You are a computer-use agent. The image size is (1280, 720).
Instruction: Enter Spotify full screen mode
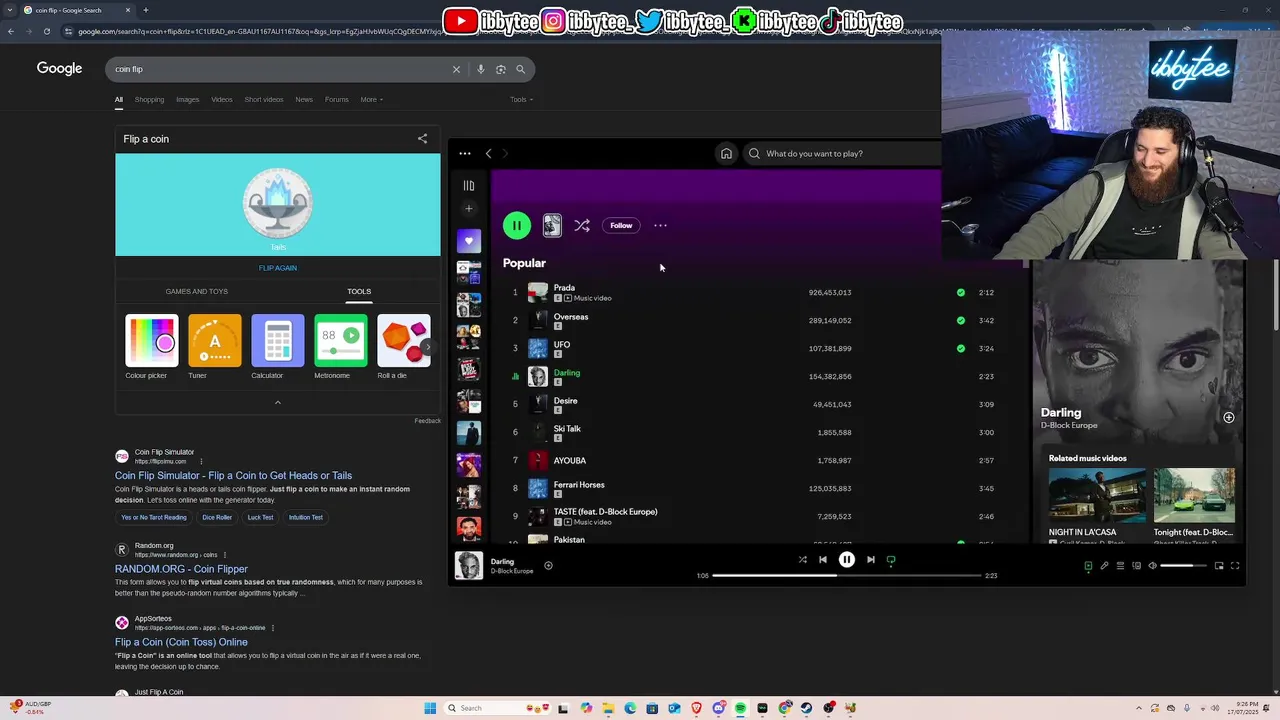[1235, 566]
